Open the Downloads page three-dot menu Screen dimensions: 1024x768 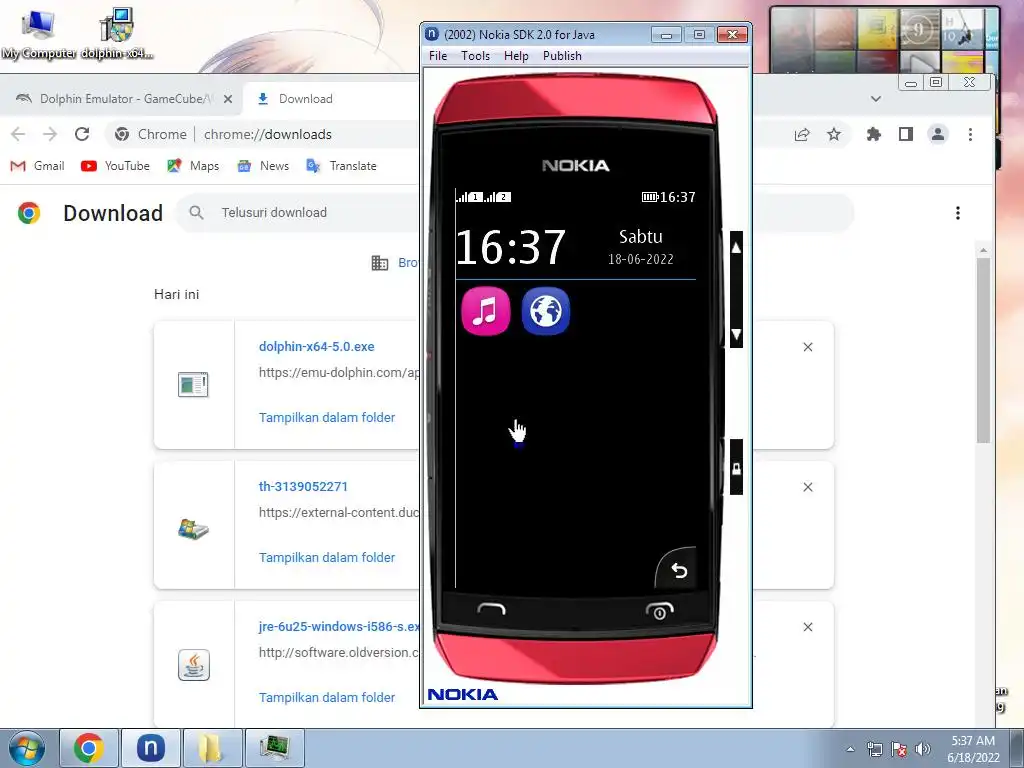[957, 213]
